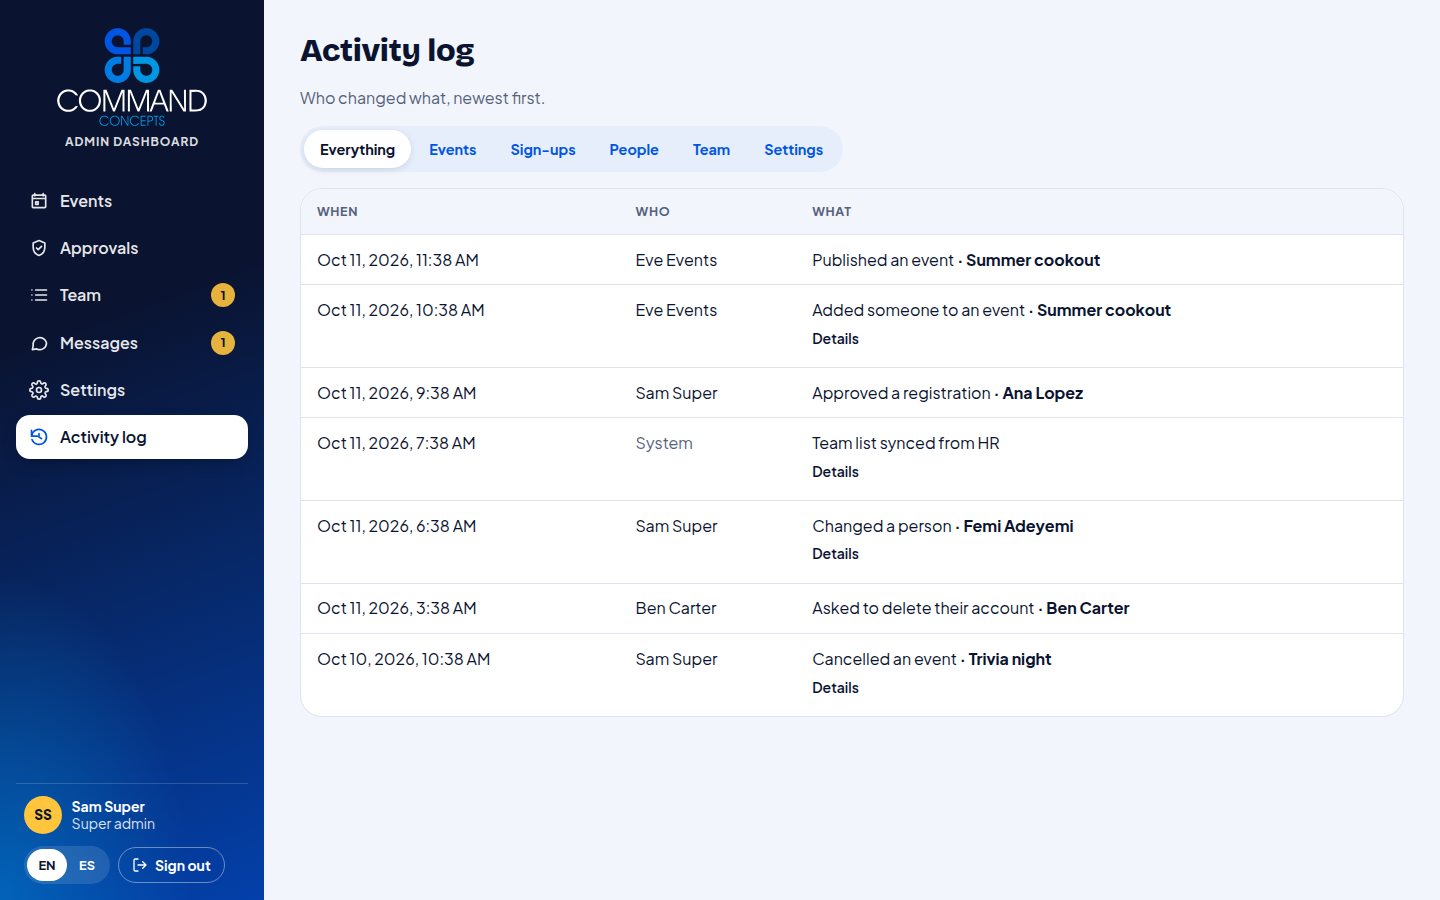Sign out of the dashboard
Viewport: 1440px width, 900px height.
(x=171, y=865)
